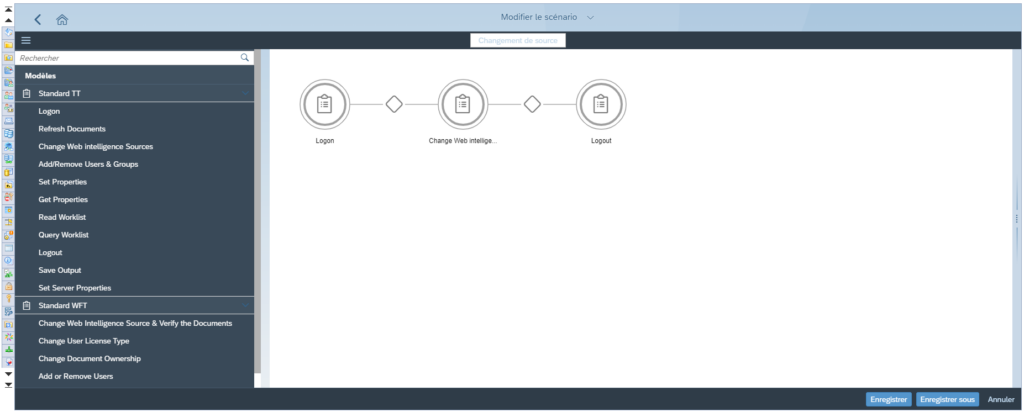Image resolution: width=1024 pixels, height=412 pixels.
Task: Select the Change Web intelligence node
Action: pos(463,104)
